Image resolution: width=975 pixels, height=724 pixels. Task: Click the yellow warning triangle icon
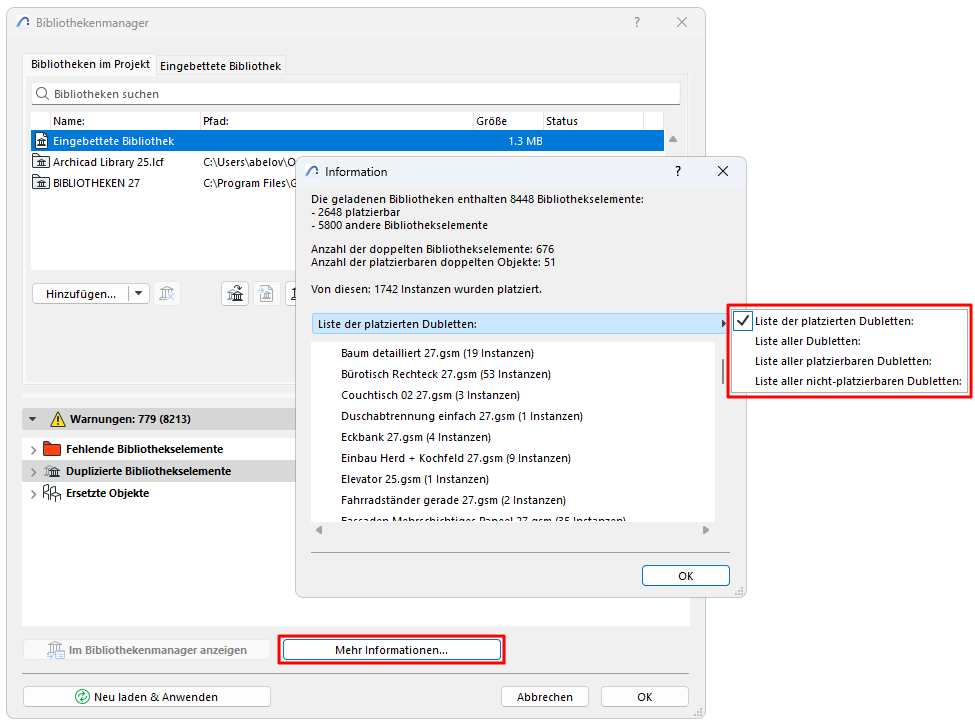point(58,419)
